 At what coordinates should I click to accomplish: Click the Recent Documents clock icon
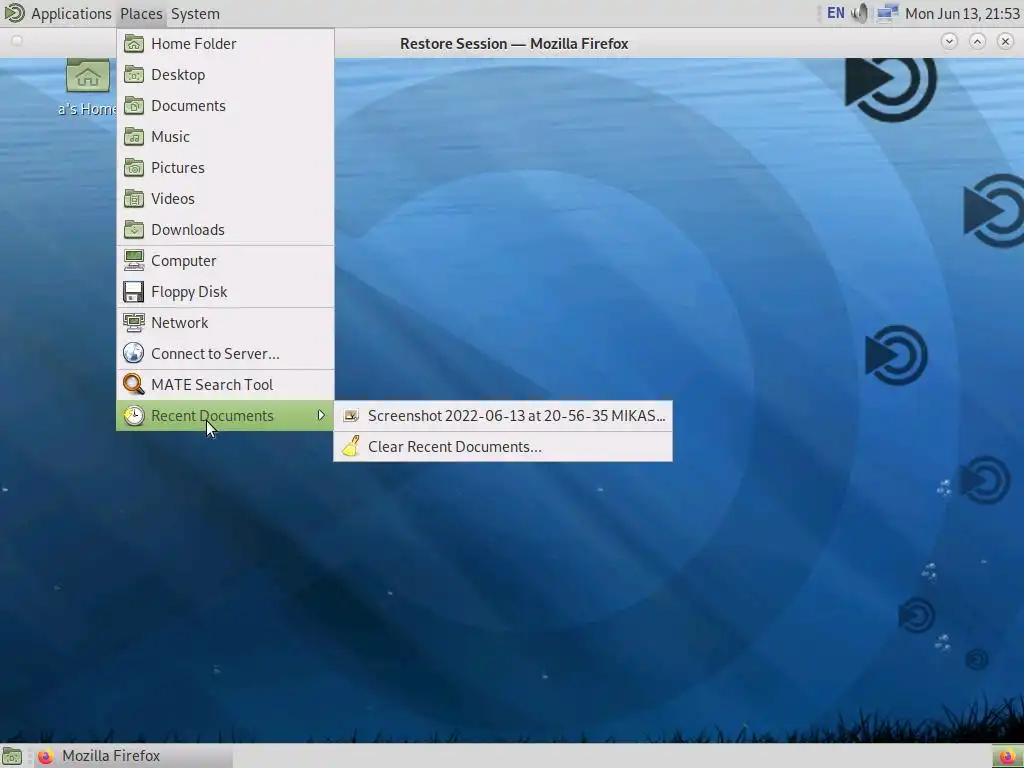coord(134,415)
